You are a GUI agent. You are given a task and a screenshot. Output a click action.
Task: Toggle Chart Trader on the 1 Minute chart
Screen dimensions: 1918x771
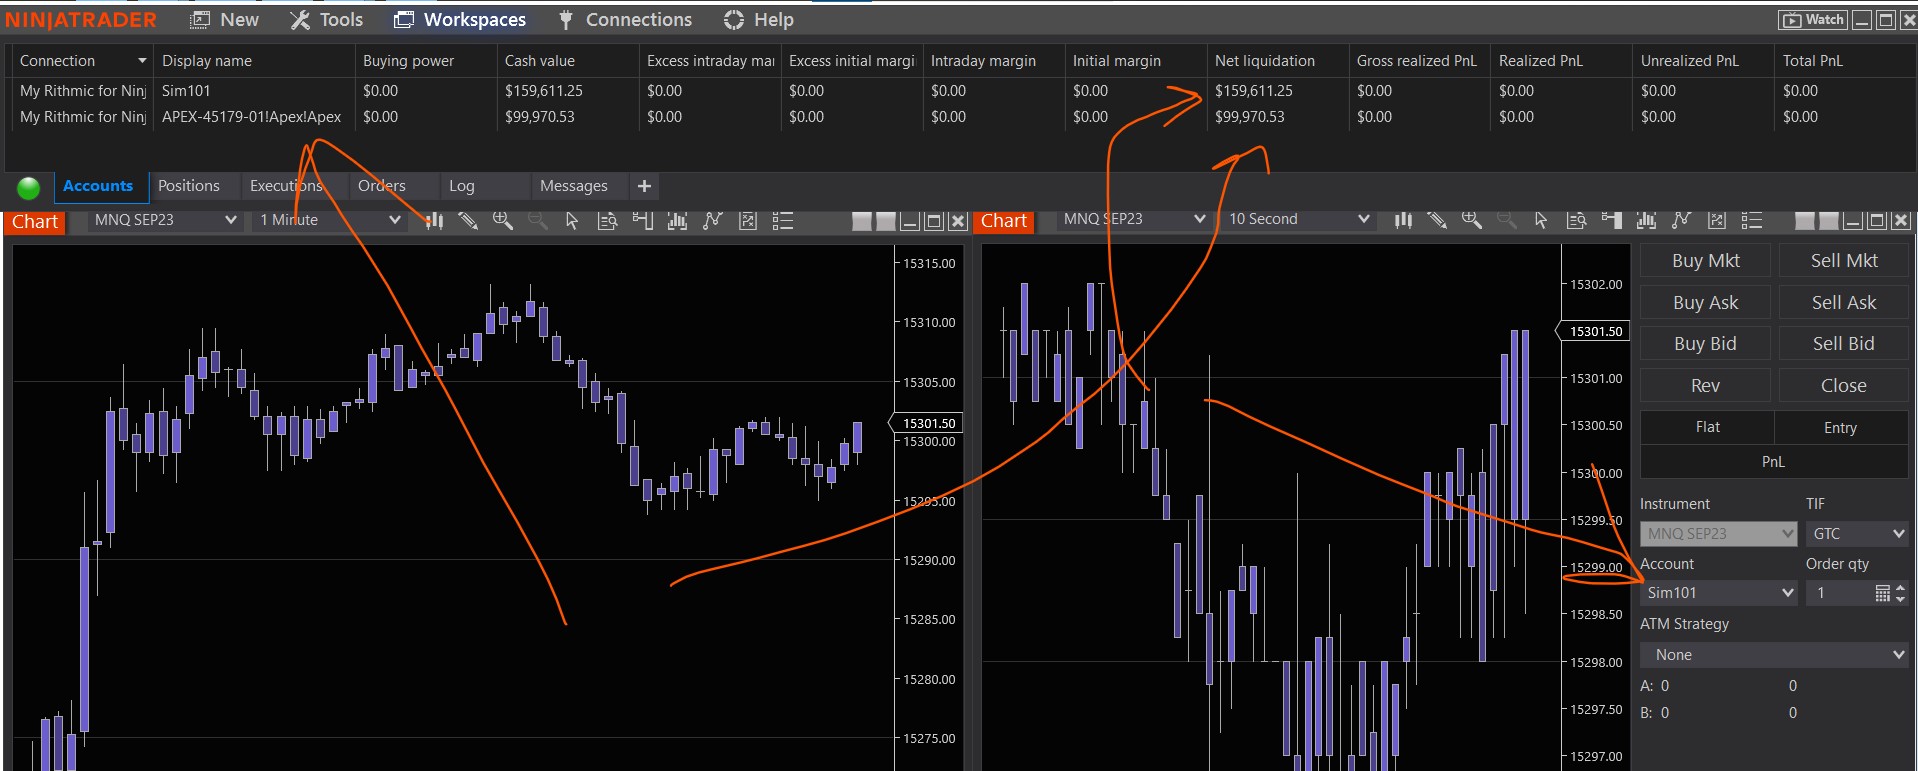pos(642,220)
